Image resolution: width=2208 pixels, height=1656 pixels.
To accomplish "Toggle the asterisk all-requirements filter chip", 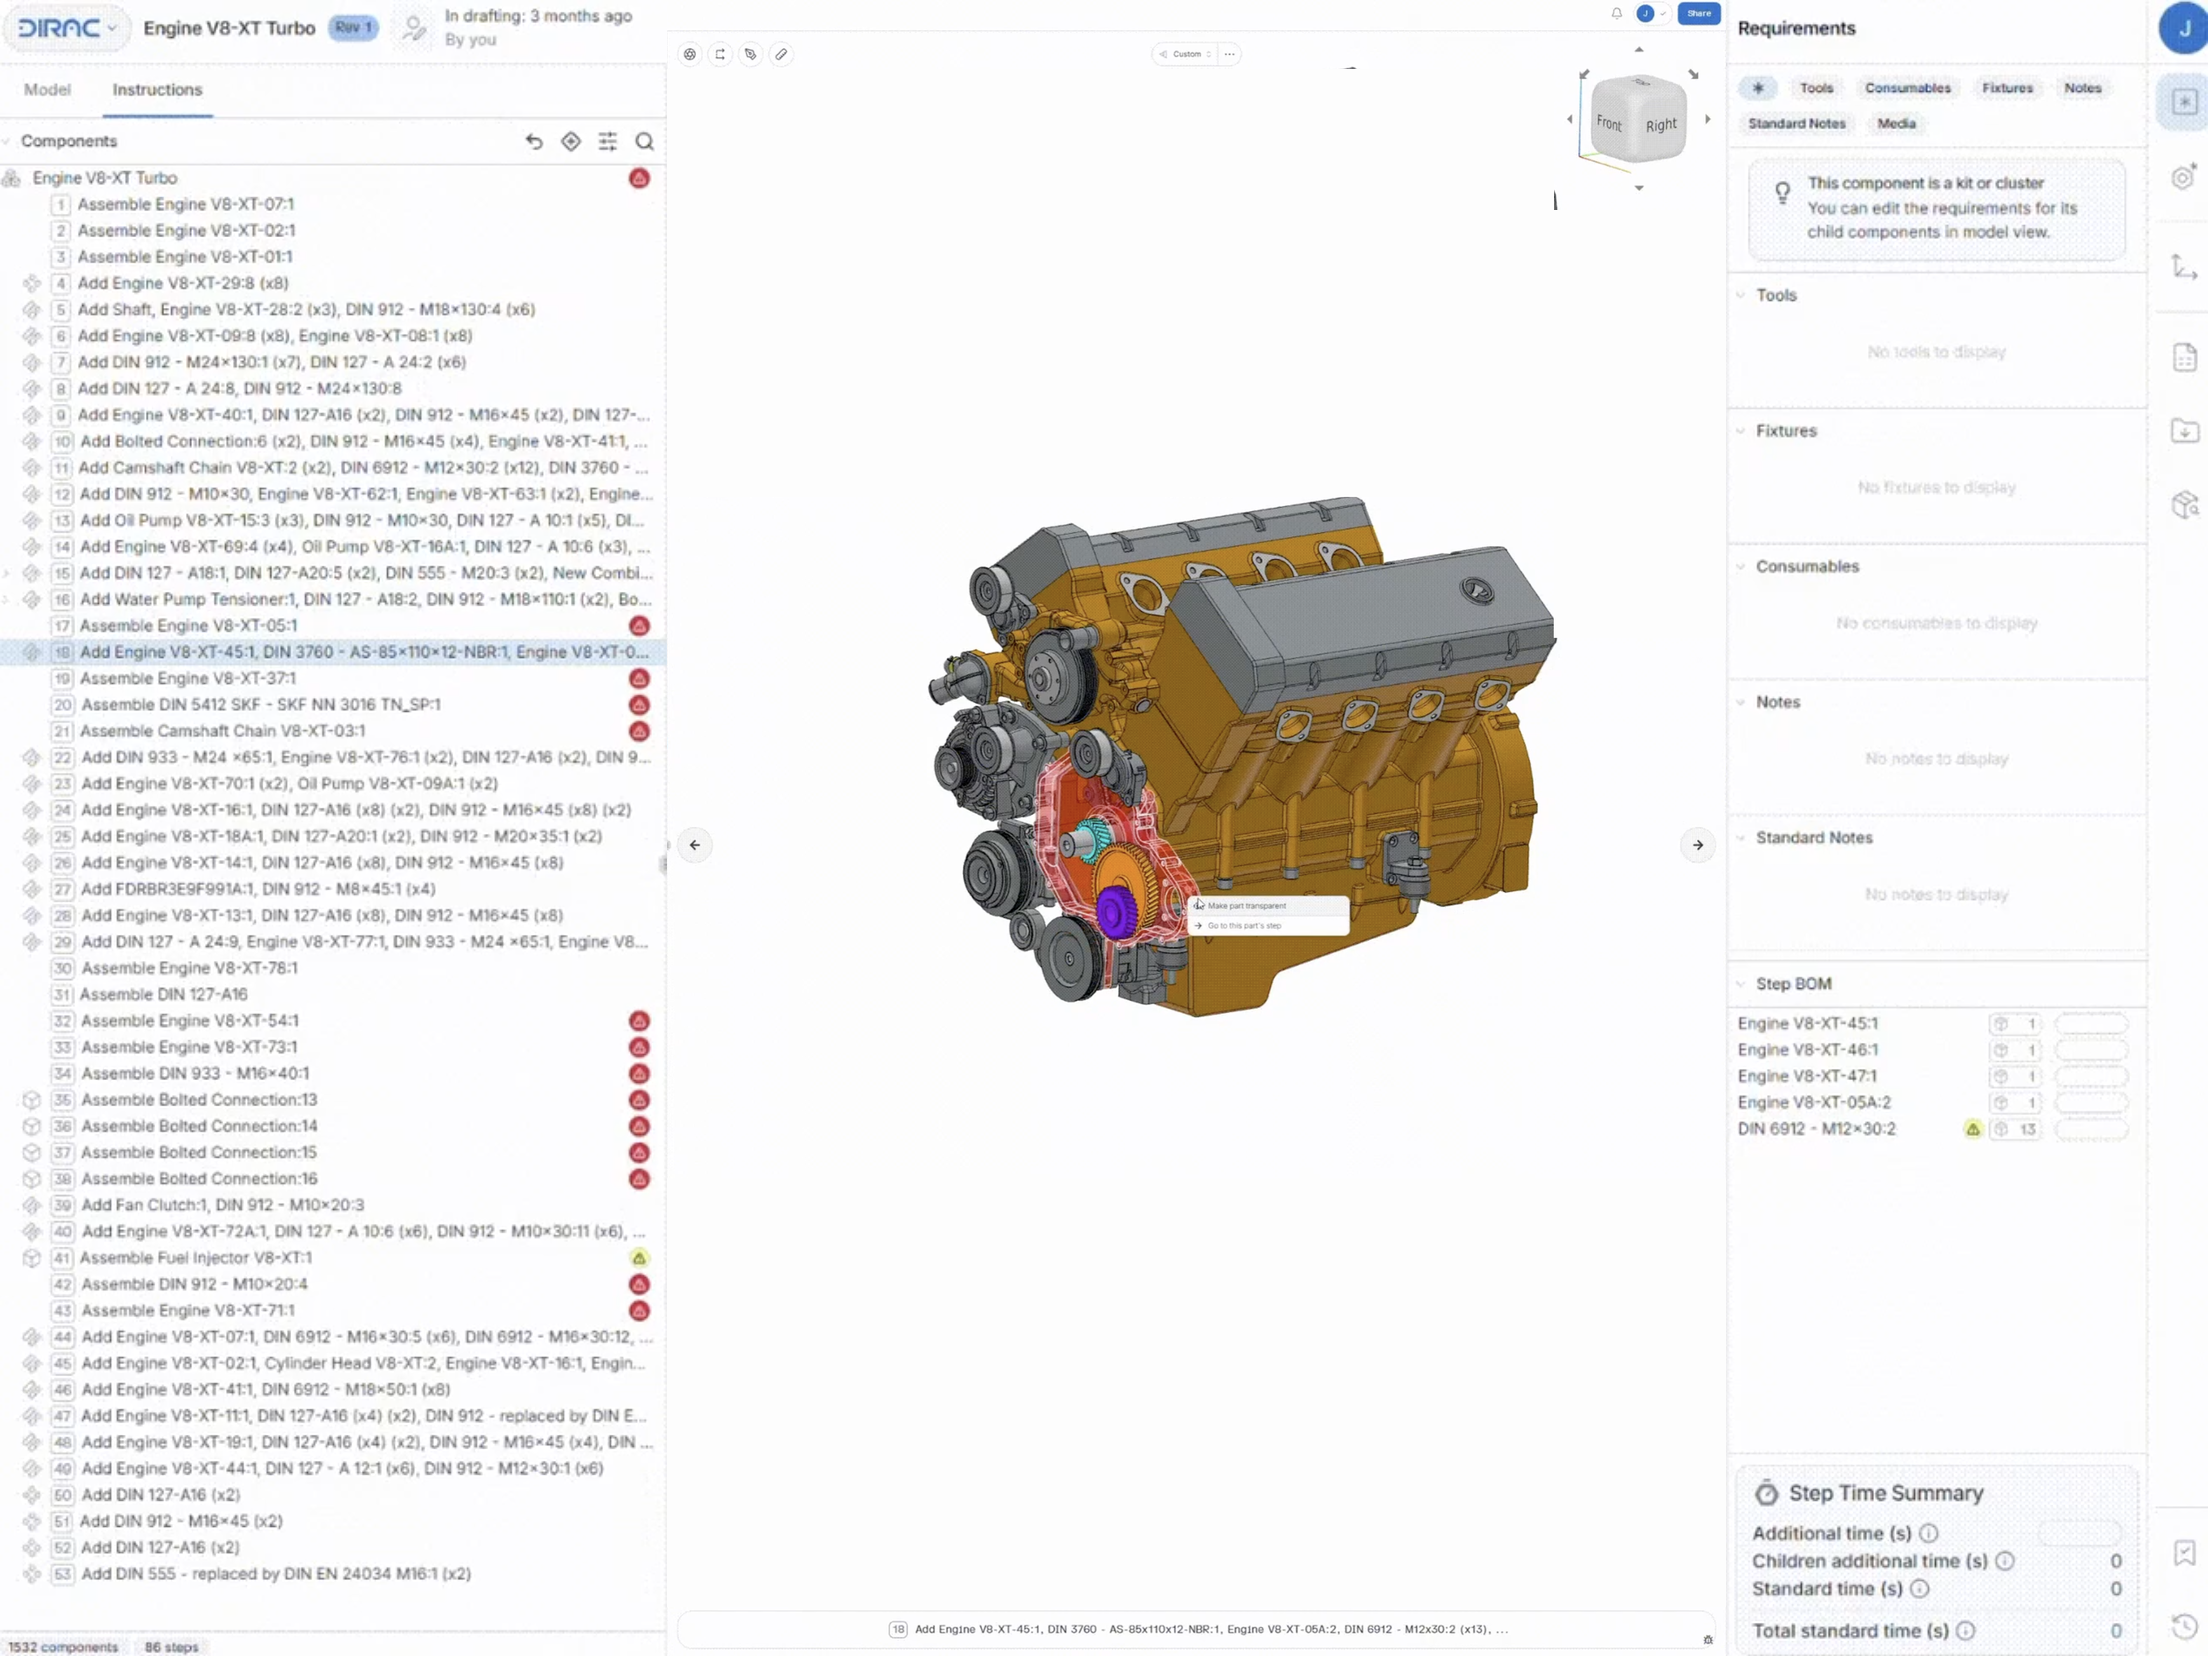I will click(1758, 88).
